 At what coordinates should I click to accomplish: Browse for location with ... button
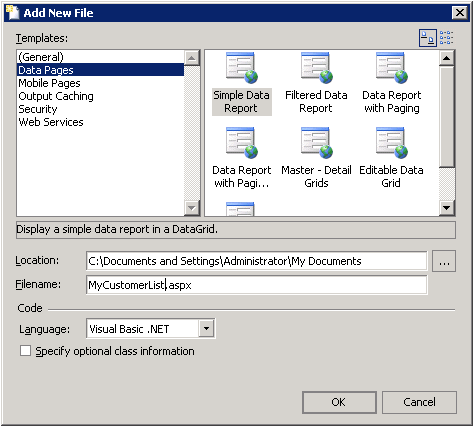coord(444,261)
